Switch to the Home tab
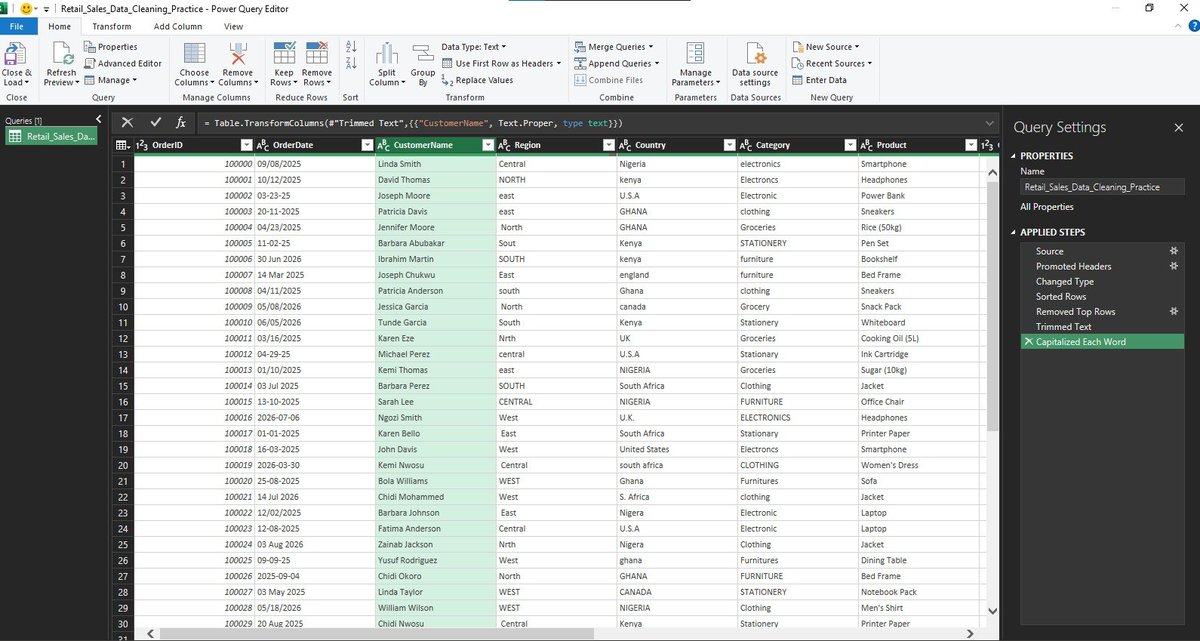The width and height of the screenshot is (1200, 641). point(59,27)
